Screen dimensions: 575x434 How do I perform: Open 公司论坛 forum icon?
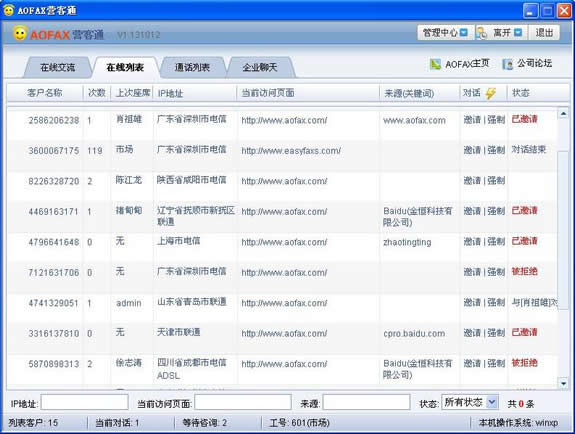[x=508, y=64]
